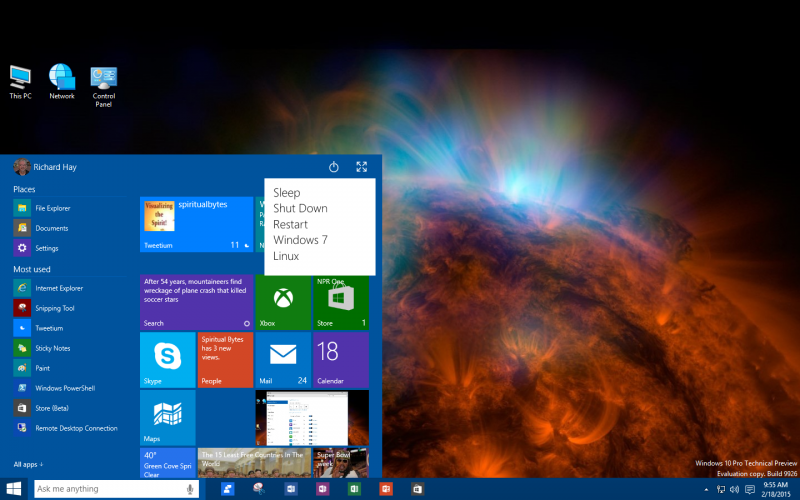Screen dimensions: 800x500
Task: Expand Start menu to full screen
Action: [362, 167]
